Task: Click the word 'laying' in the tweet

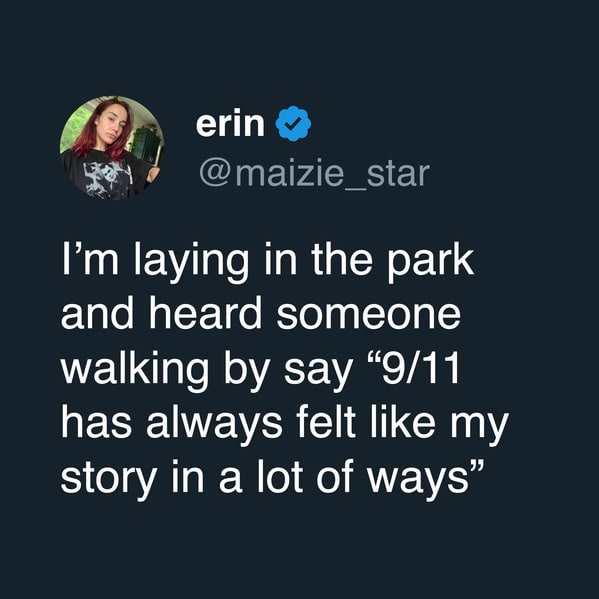Action: [x=192, y=262]
